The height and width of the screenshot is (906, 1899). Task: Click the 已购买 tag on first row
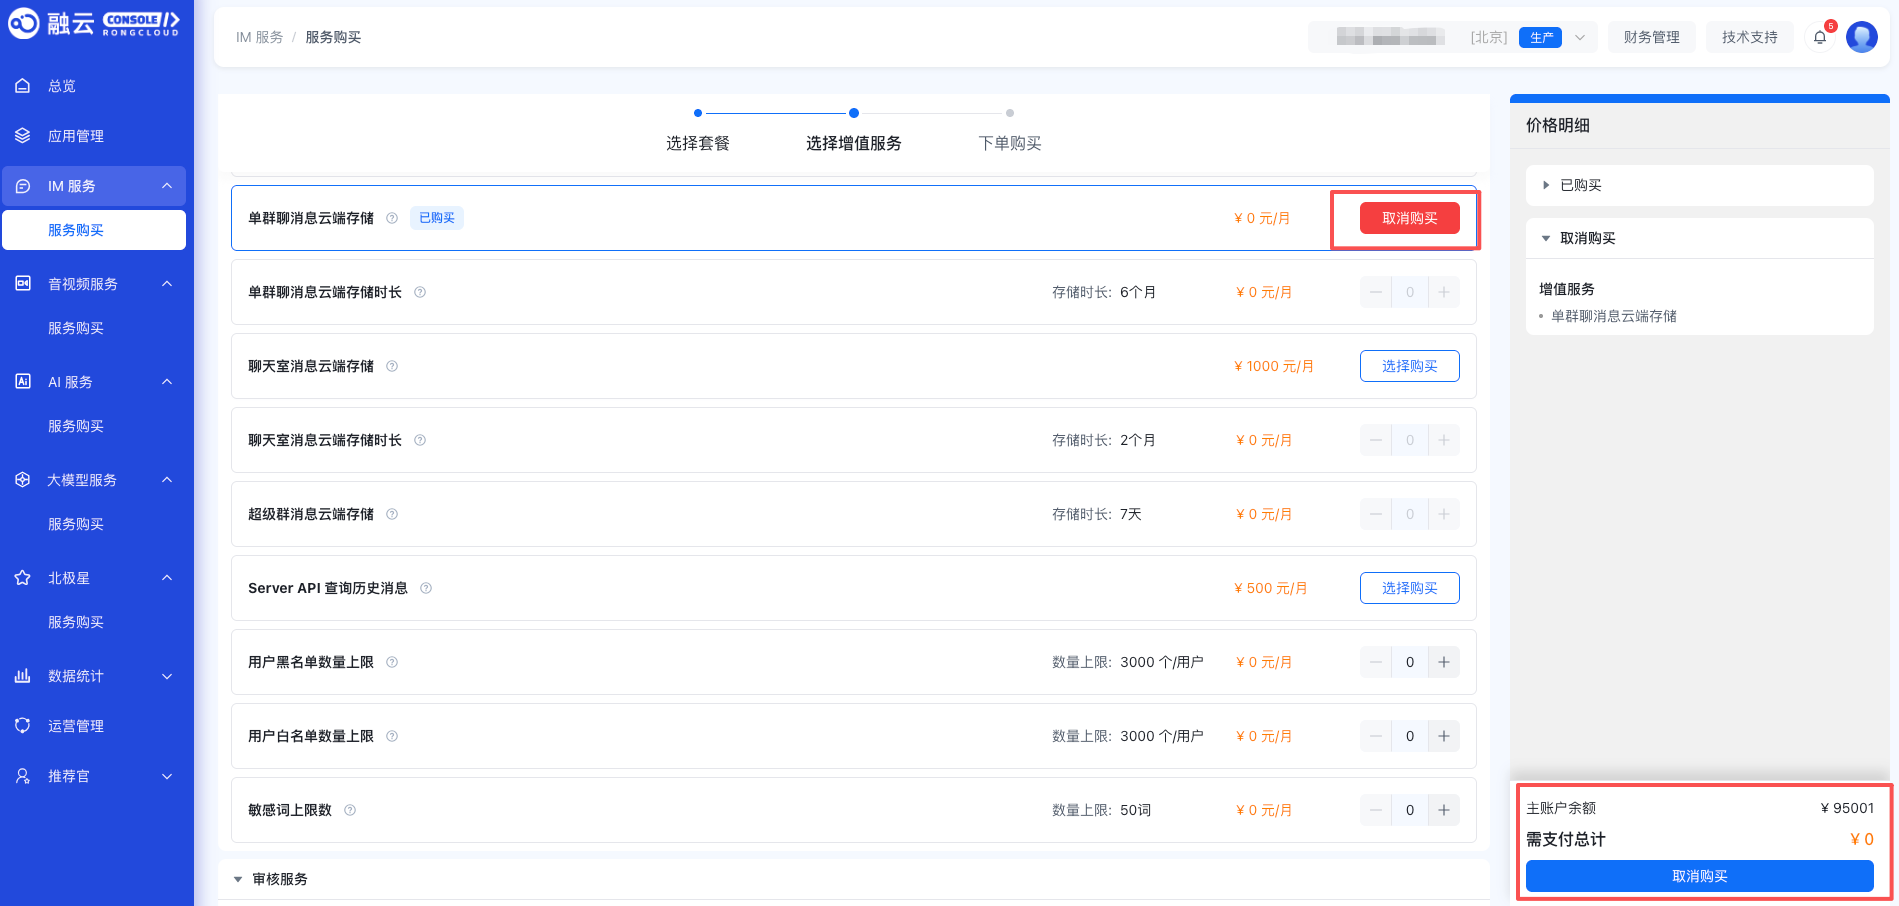click(x=437, y=218)
